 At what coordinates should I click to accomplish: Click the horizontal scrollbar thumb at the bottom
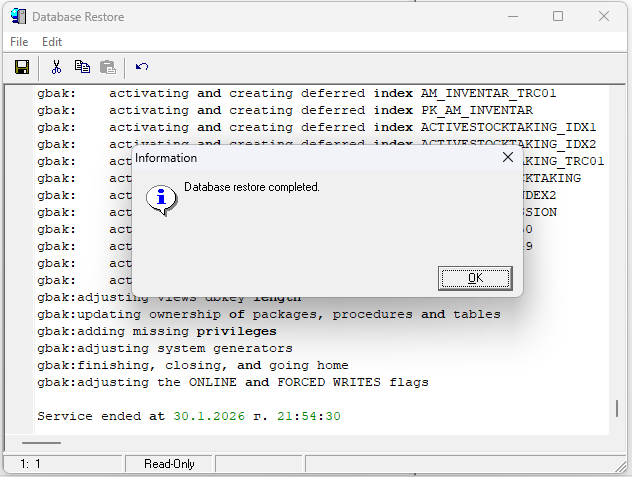[x=41, y=442]
